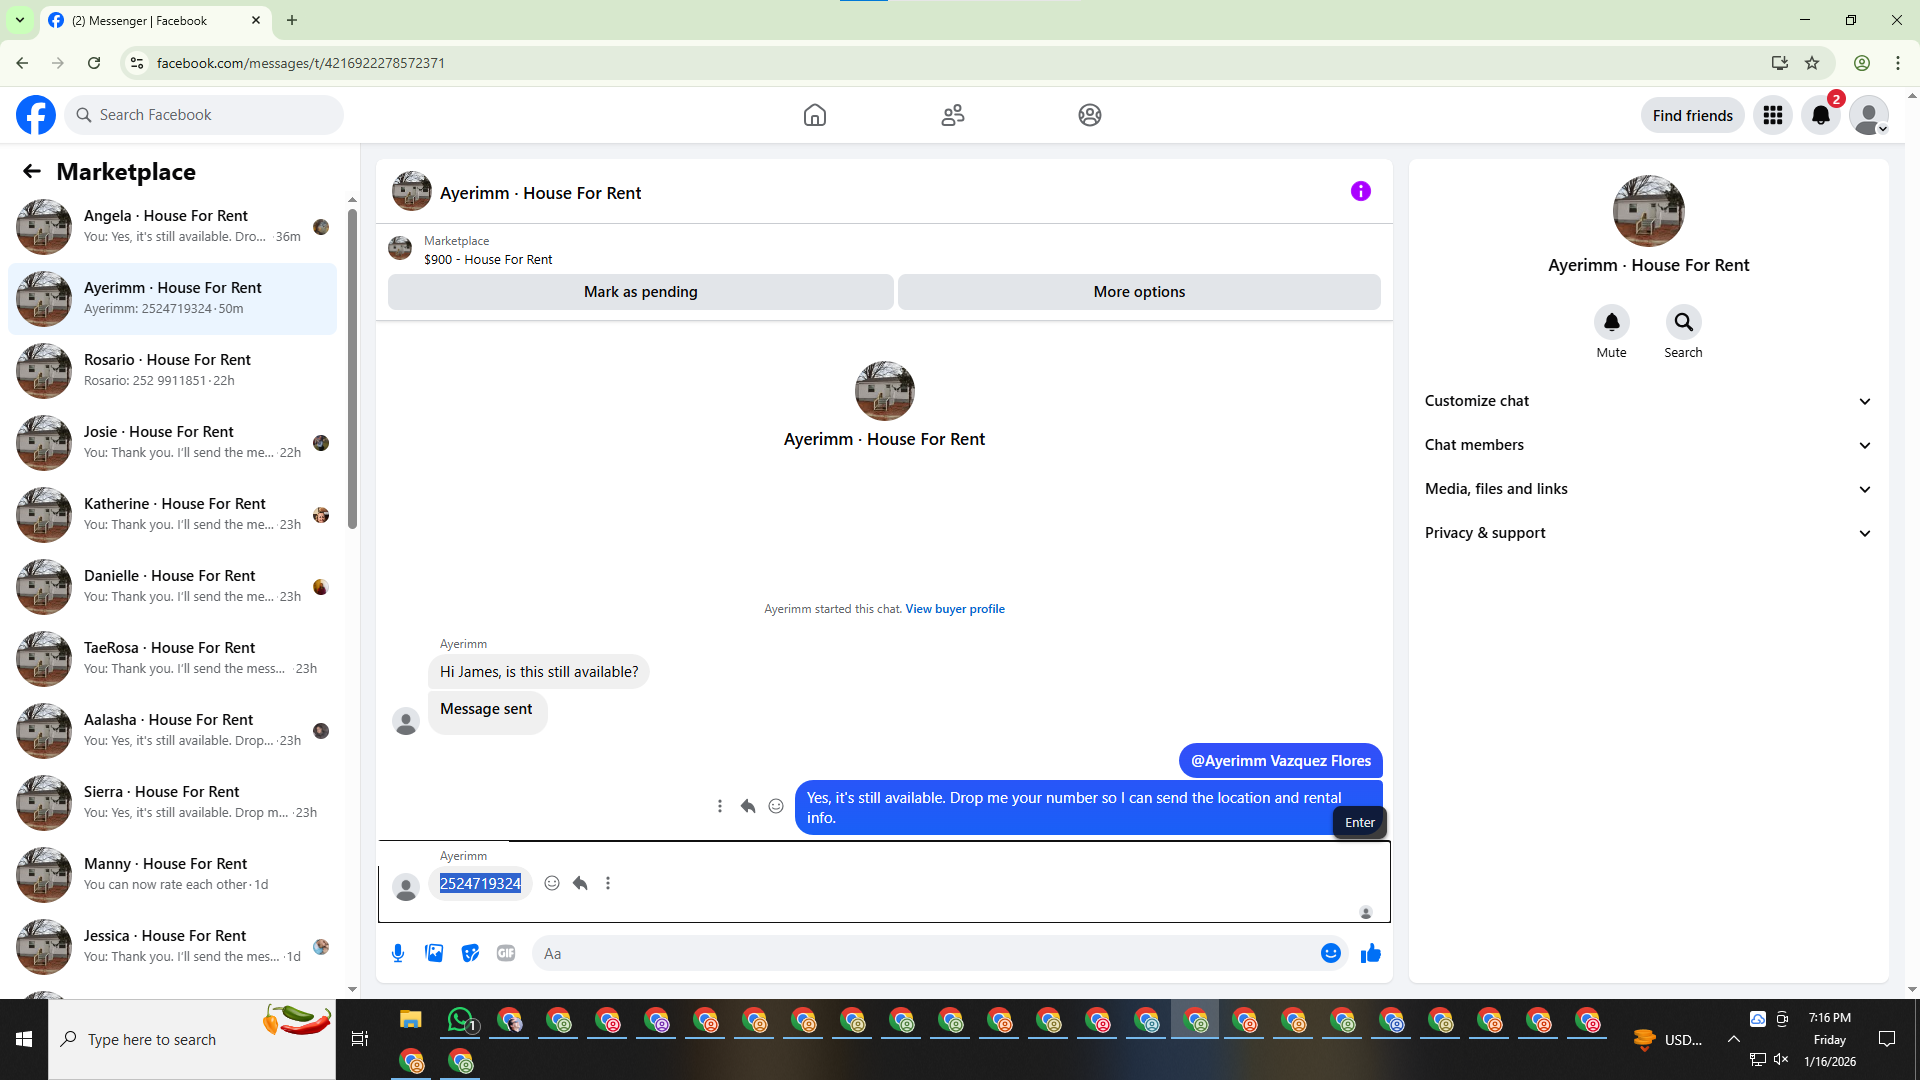Mute this conversation
This screenshot has height=1080, width=1920.
click(1611, 322)
